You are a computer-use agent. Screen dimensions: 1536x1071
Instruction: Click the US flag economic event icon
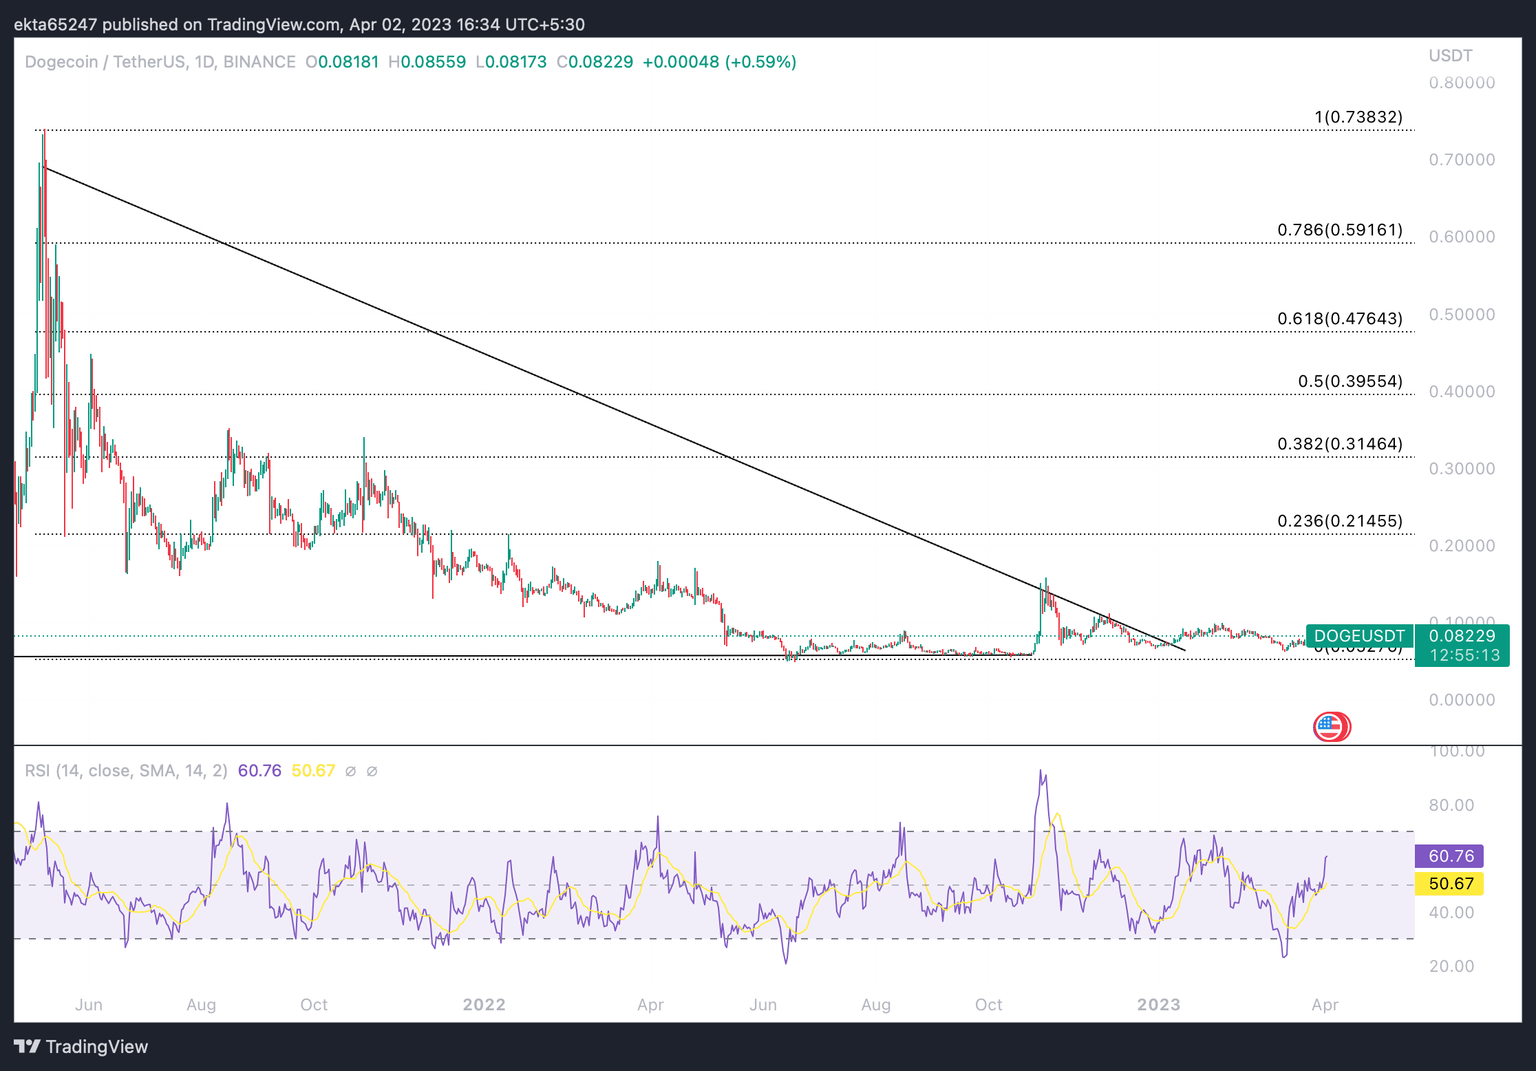pyautogui.click(x=1330, y=727)
